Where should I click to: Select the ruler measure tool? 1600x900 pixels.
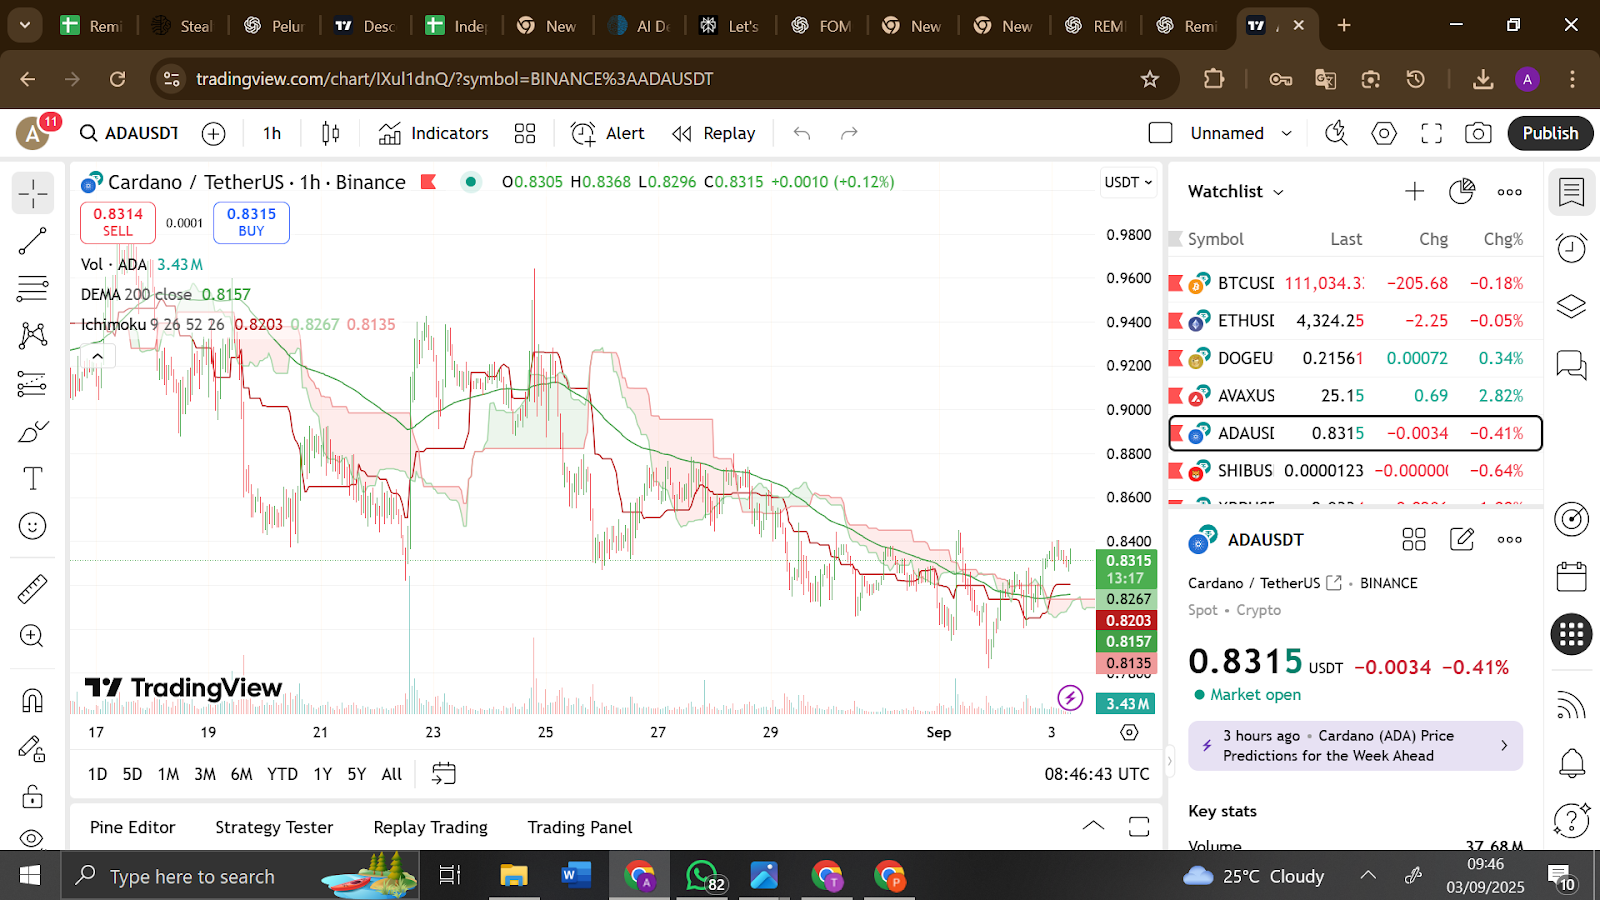pos(32,589)
